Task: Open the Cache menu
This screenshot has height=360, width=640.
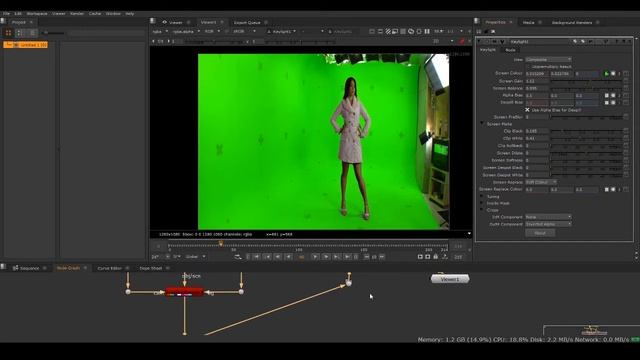Action: [95, 13]
